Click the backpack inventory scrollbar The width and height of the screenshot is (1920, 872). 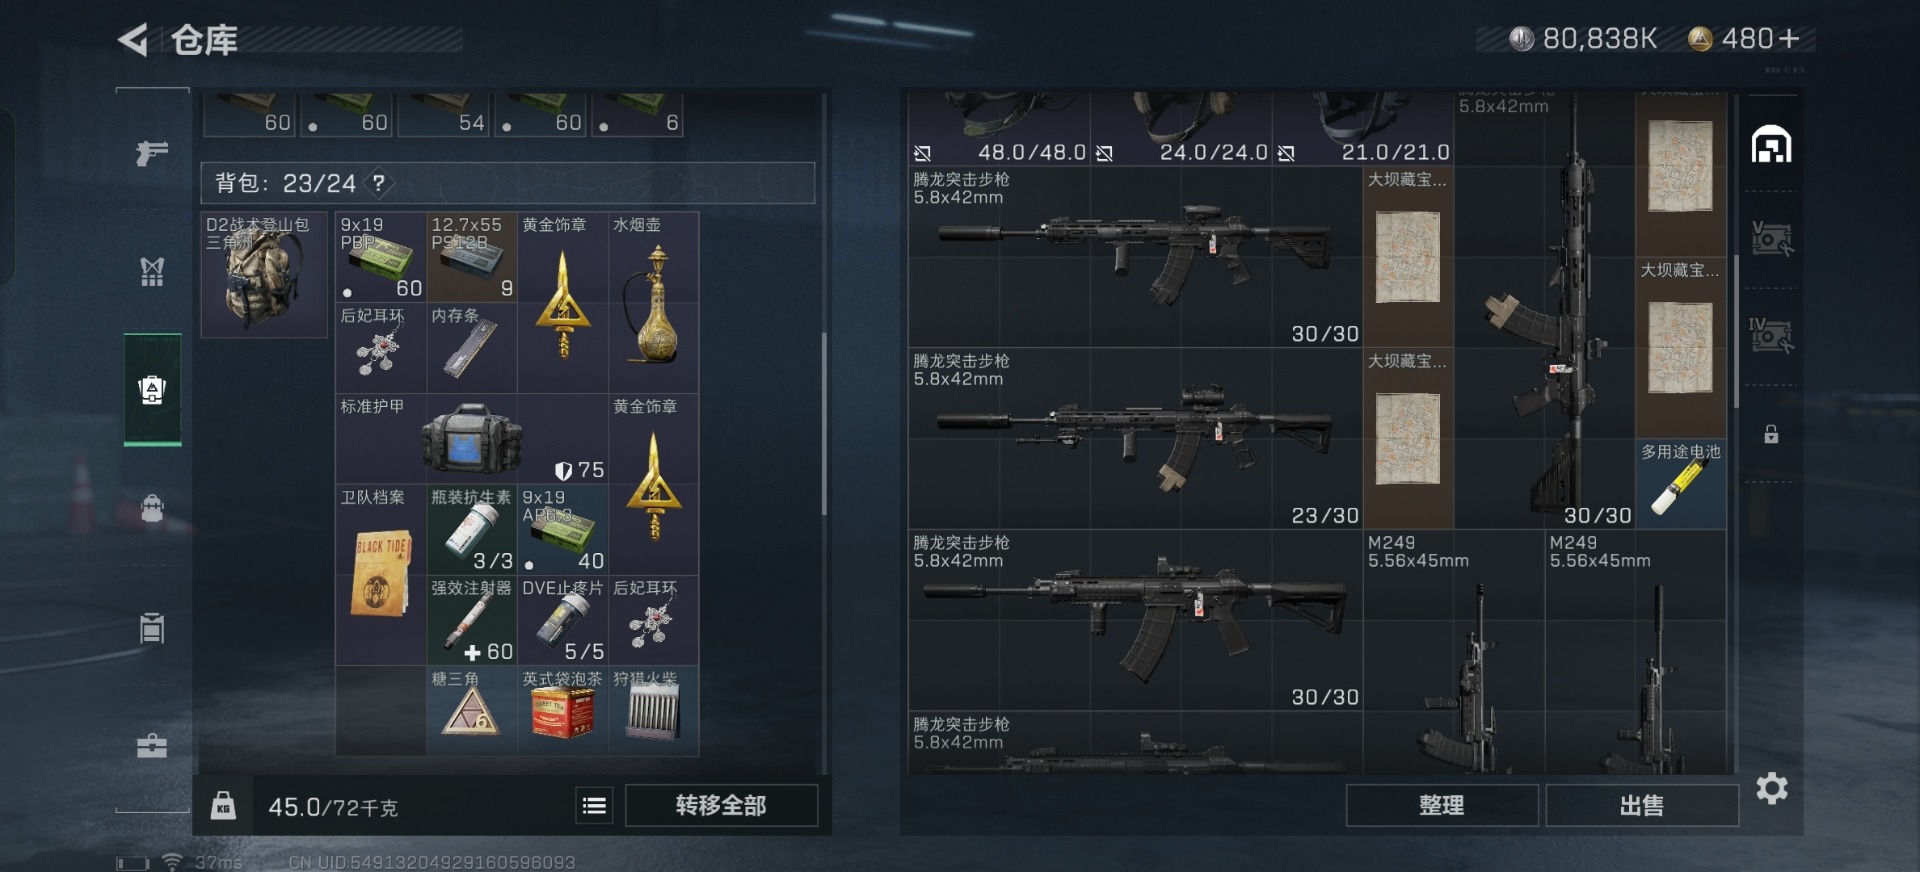(824, 423)
